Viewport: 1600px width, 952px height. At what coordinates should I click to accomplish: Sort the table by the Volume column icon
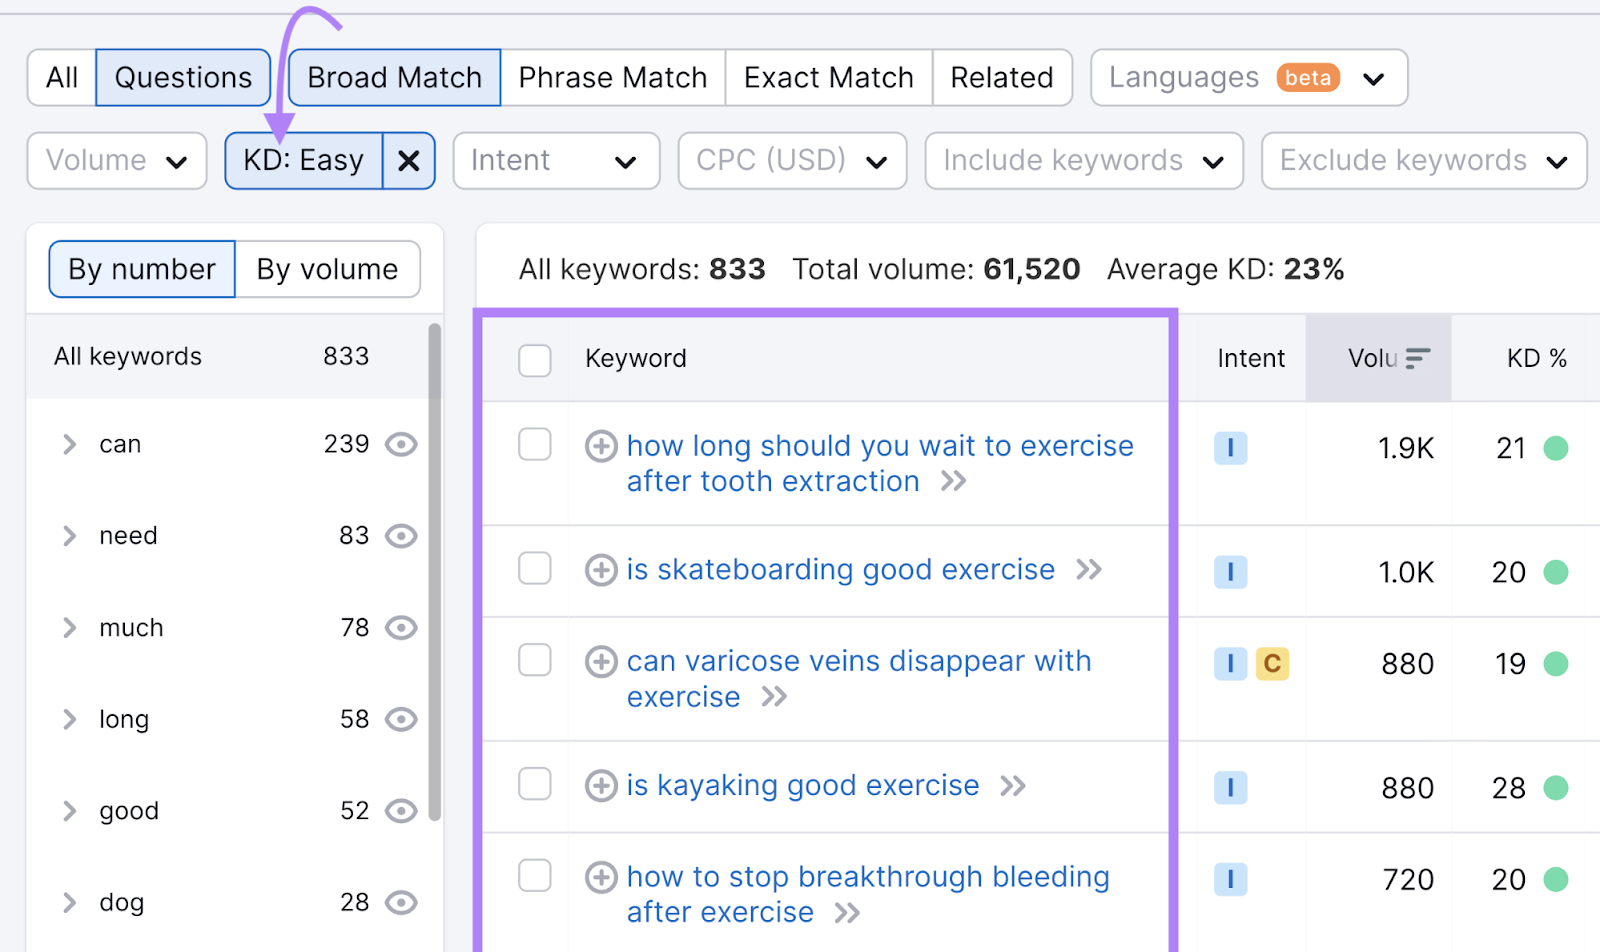(x=1418, y=357)
